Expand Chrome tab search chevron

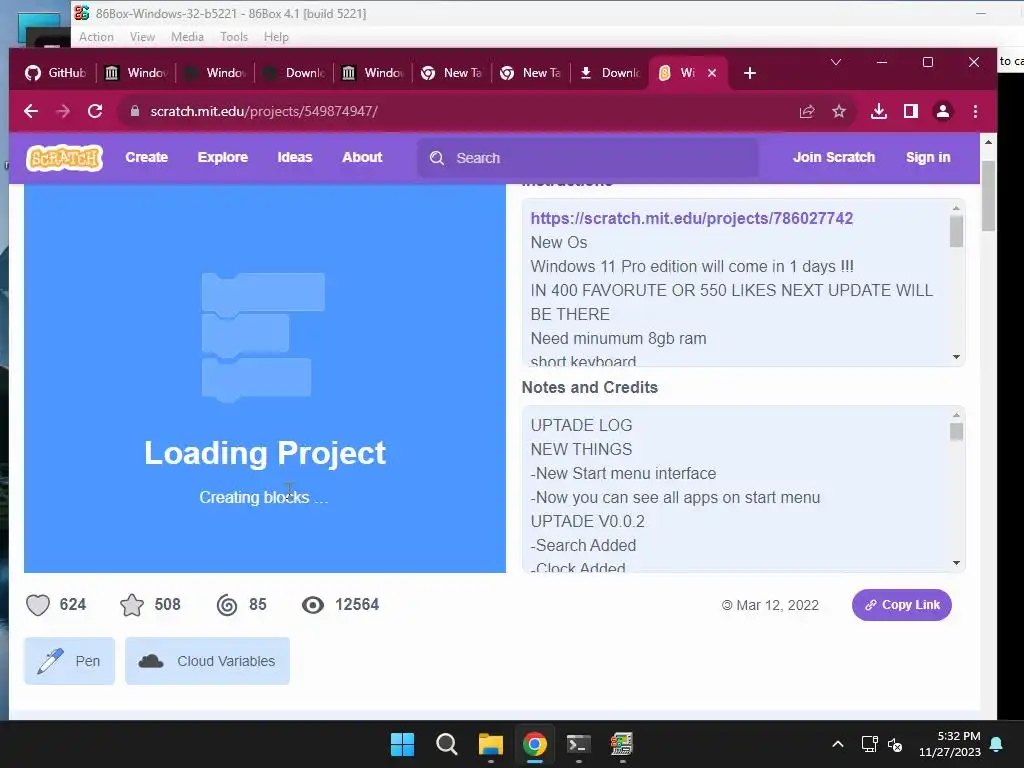[x=836, y=62]
